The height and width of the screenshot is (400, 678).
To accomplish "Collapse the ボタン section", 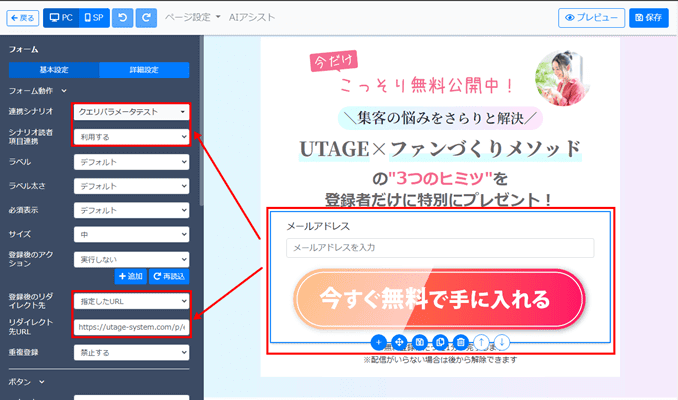I will click(x=26, y=382).
